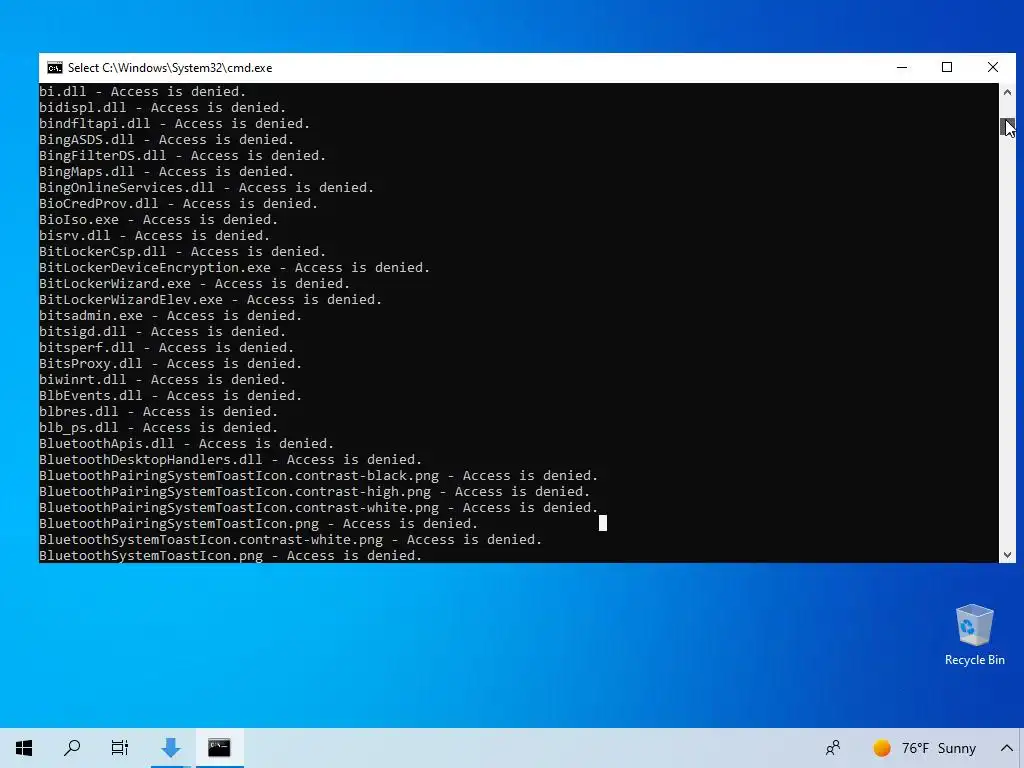Click the BioIso.exe output line
This screenshot has height=768, width=1024.
[x=159, y=219]
